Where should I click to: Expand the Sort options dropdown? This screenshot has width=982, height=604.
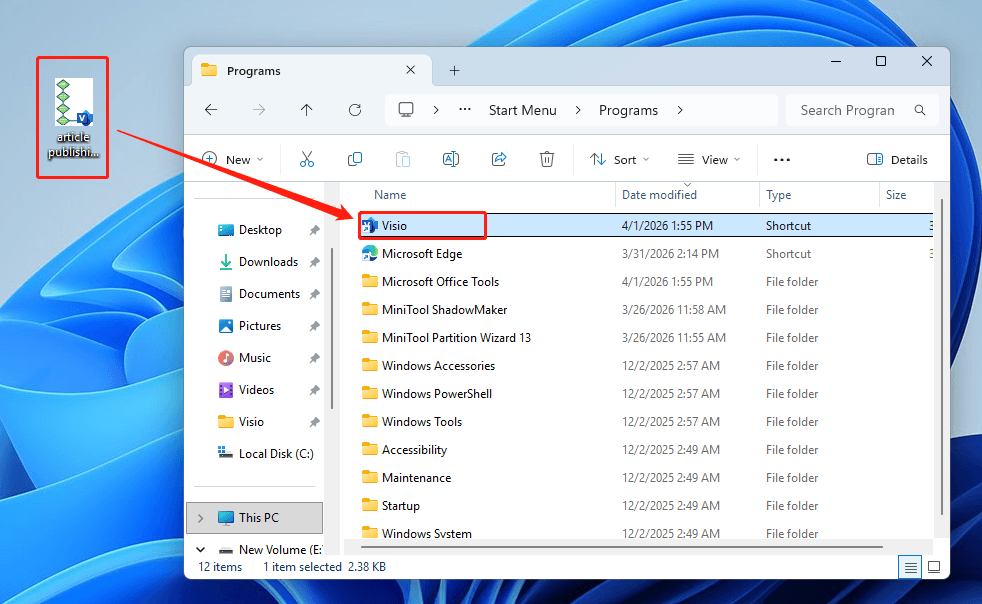click(x=620, y=159)
